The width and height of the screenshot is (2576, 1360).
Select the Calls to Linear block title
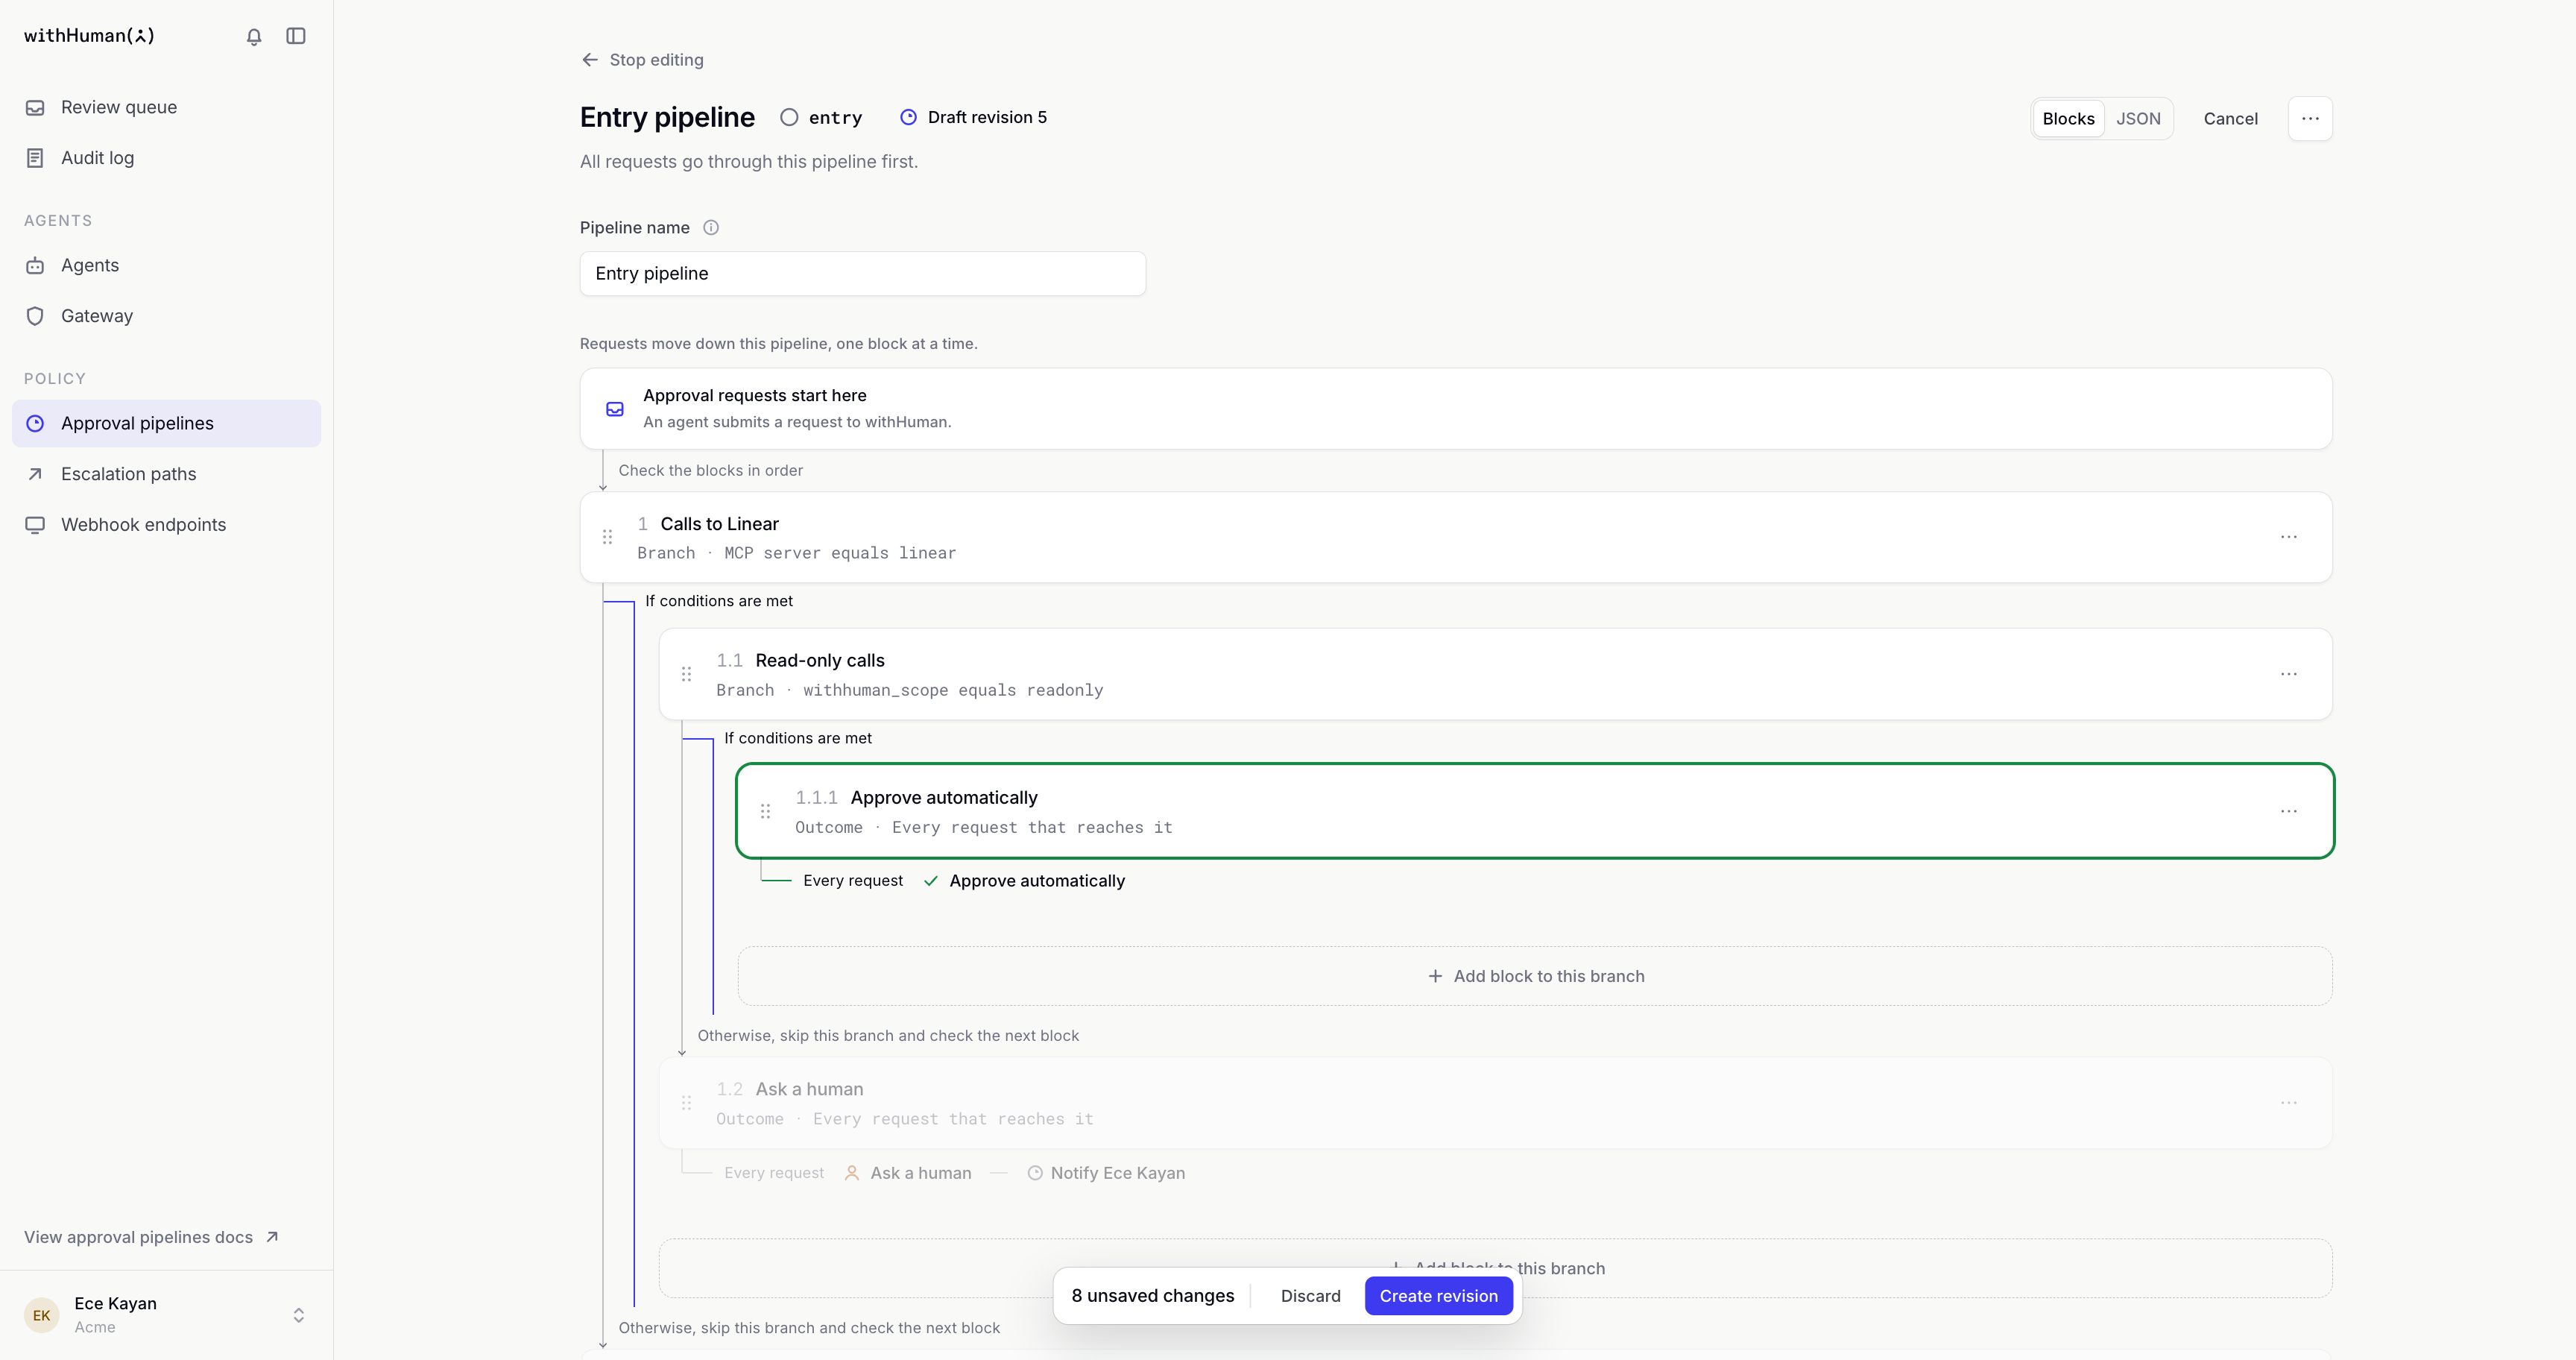coord(719,524)
